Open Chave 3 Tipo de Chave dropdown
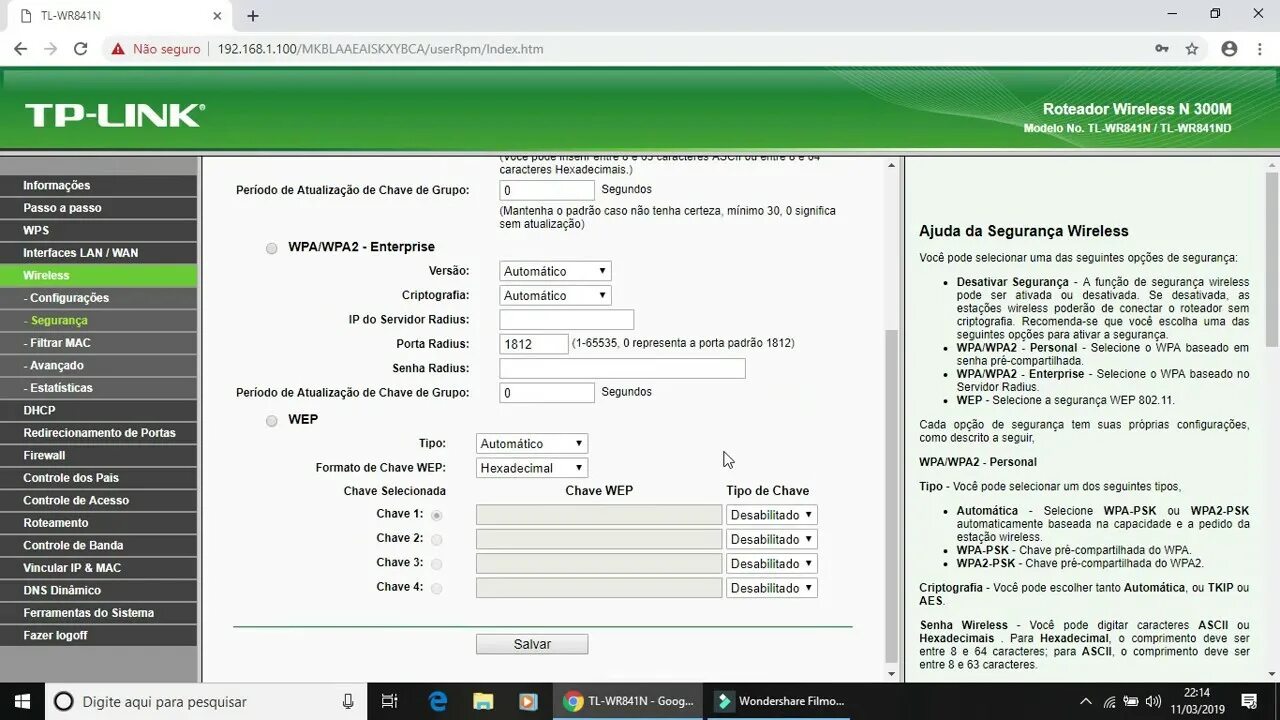 click(772, 563)
